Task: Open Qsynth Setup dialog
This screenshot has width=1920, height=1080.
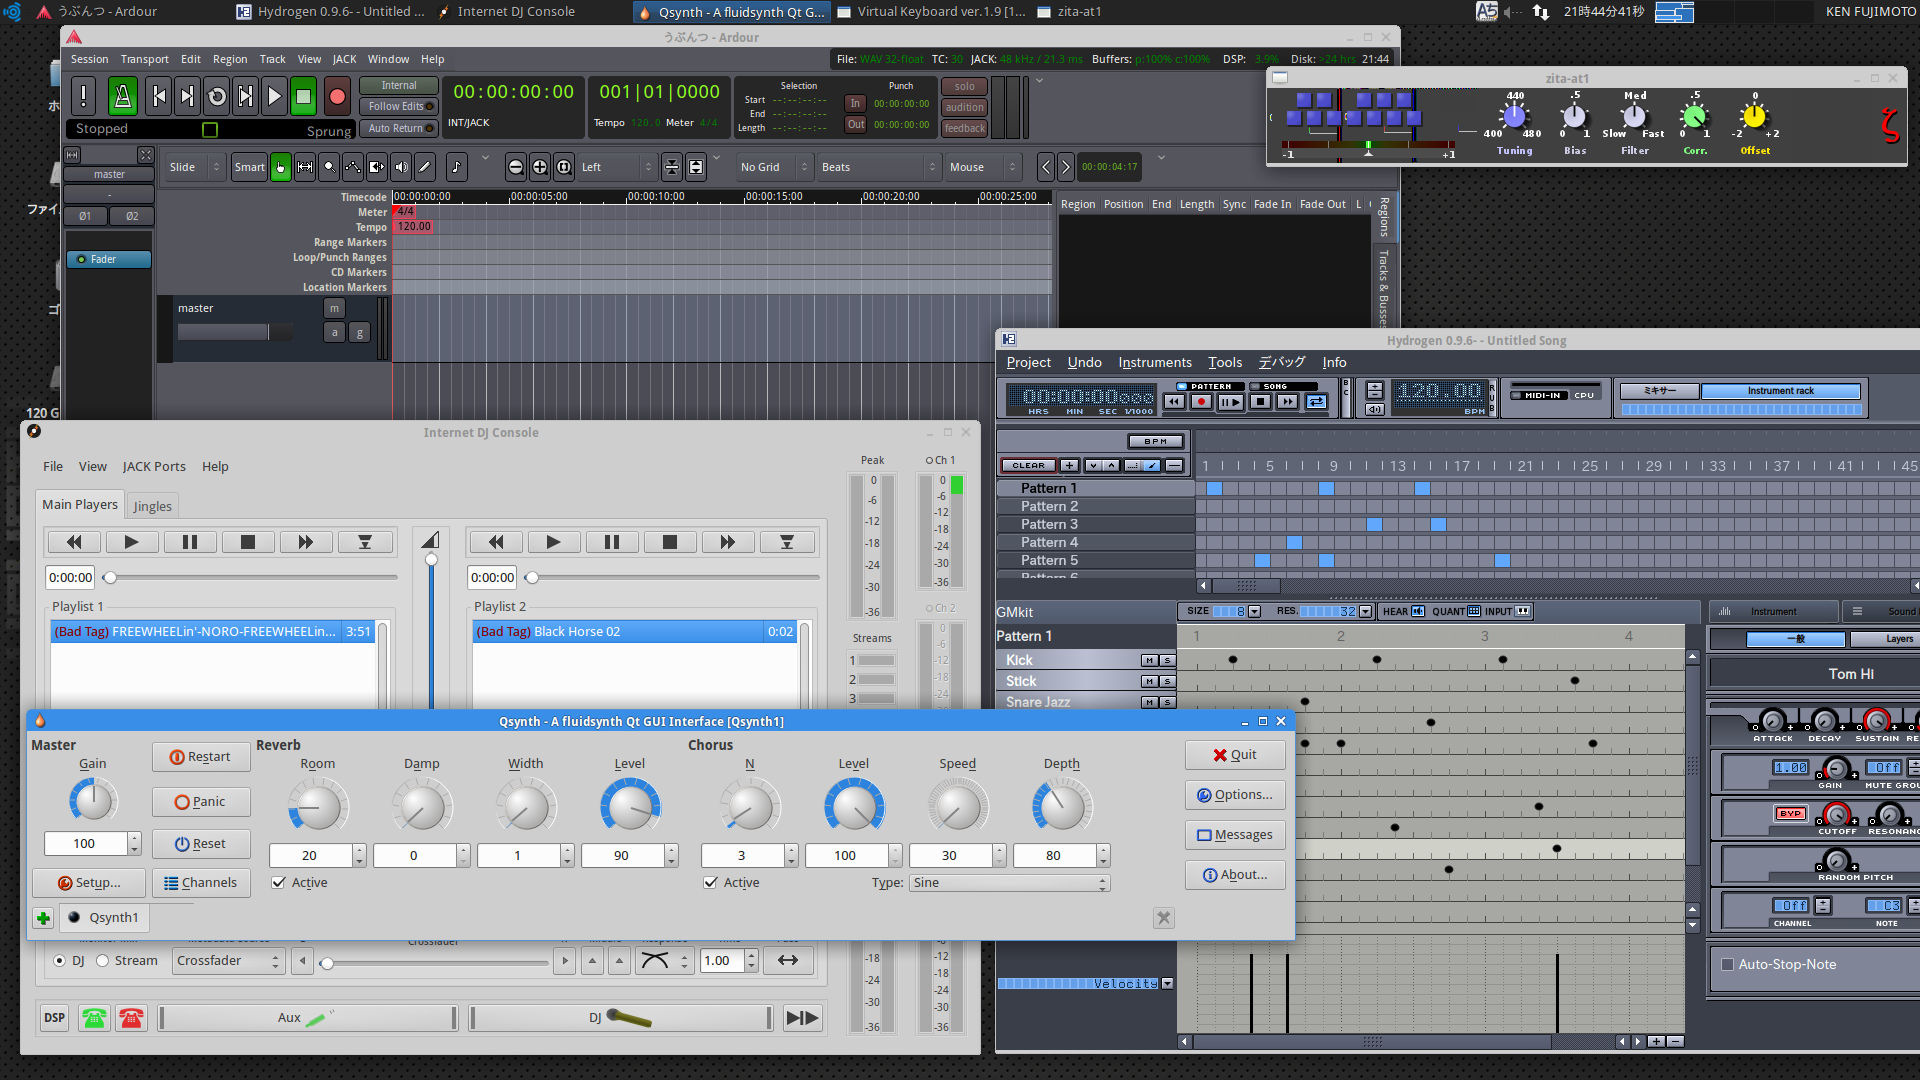Action: 89,883
